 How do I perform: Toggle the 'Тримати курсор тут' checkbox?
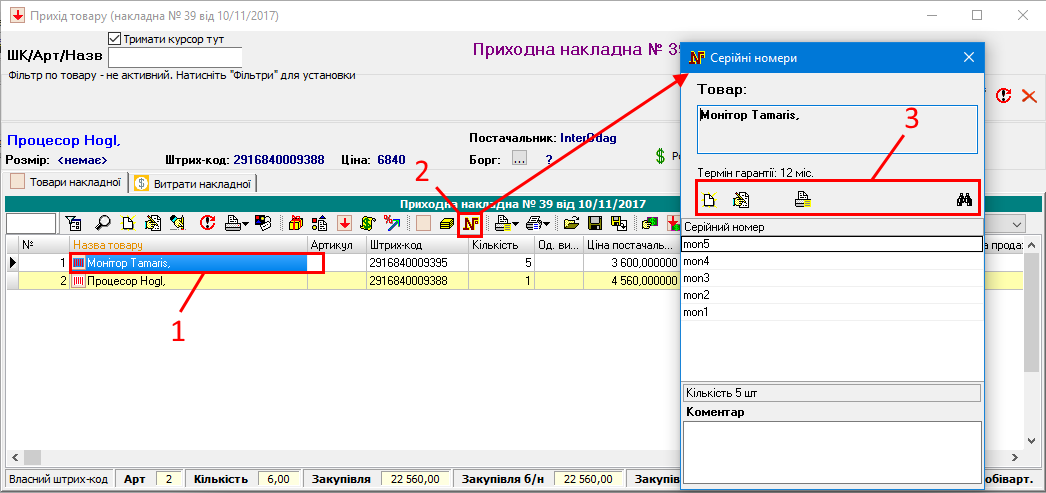point(114,39)
